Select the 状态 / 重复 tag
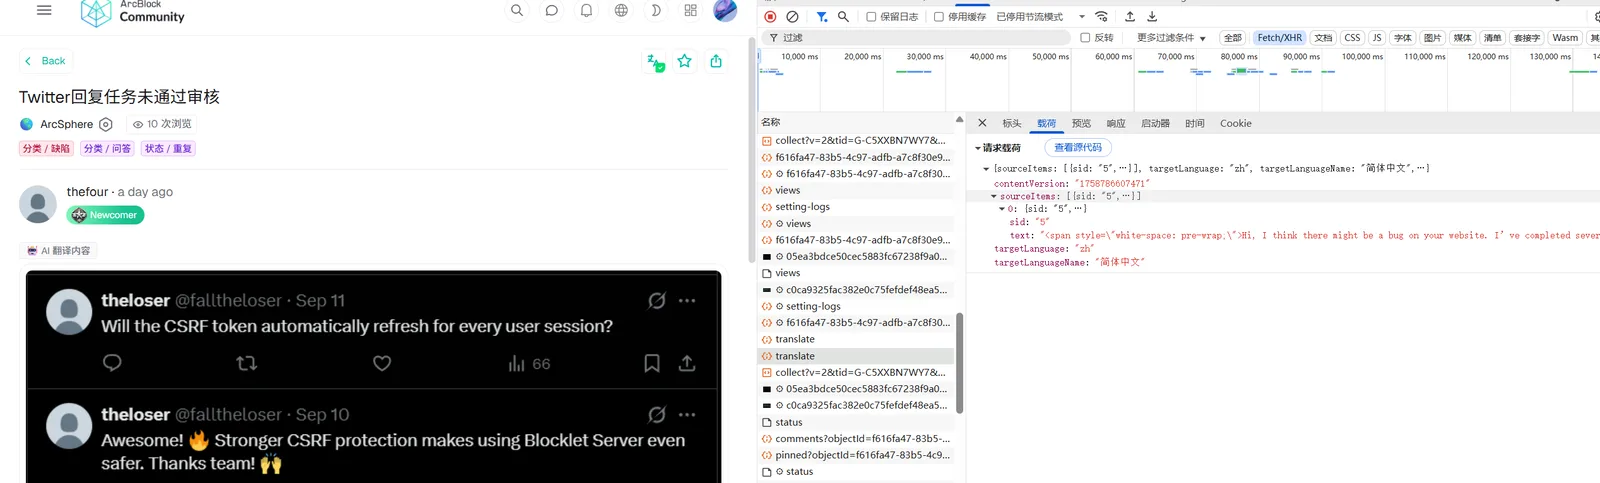The height and width of the screenshot is (483, 1600). [x=168, y=149]
